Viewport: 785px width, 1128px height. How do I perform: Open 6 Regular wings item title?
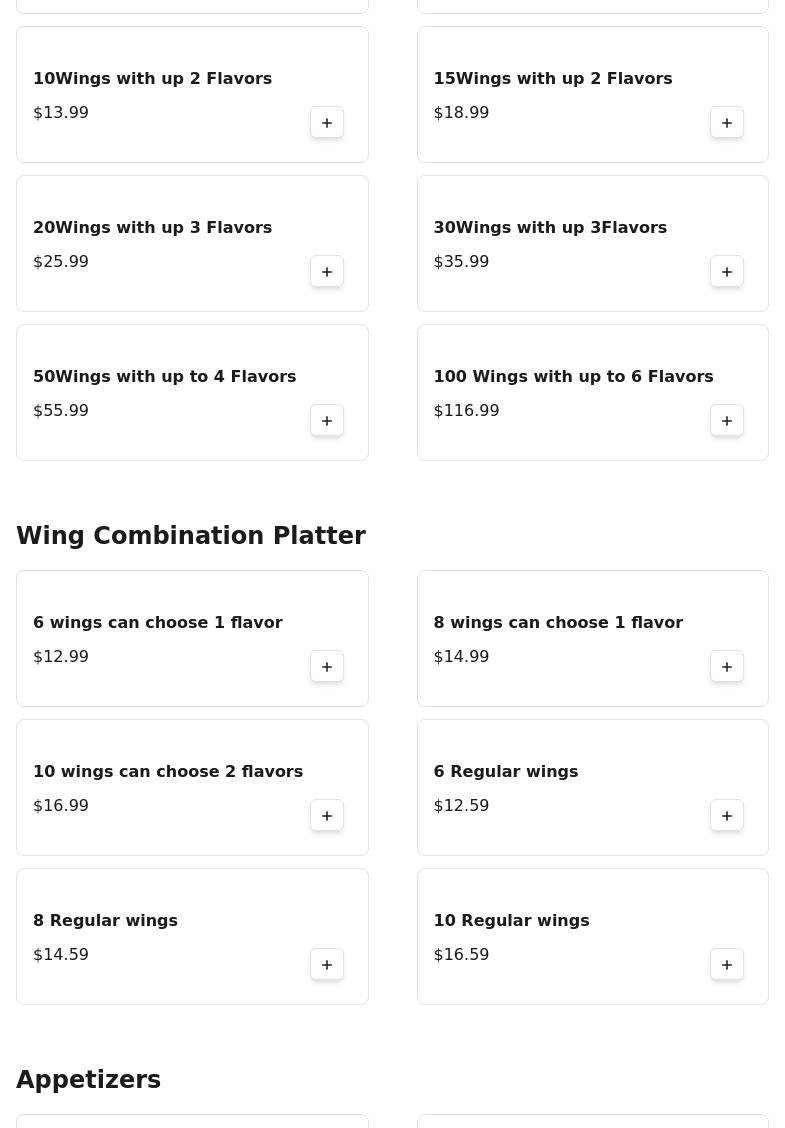click(505, 771)
